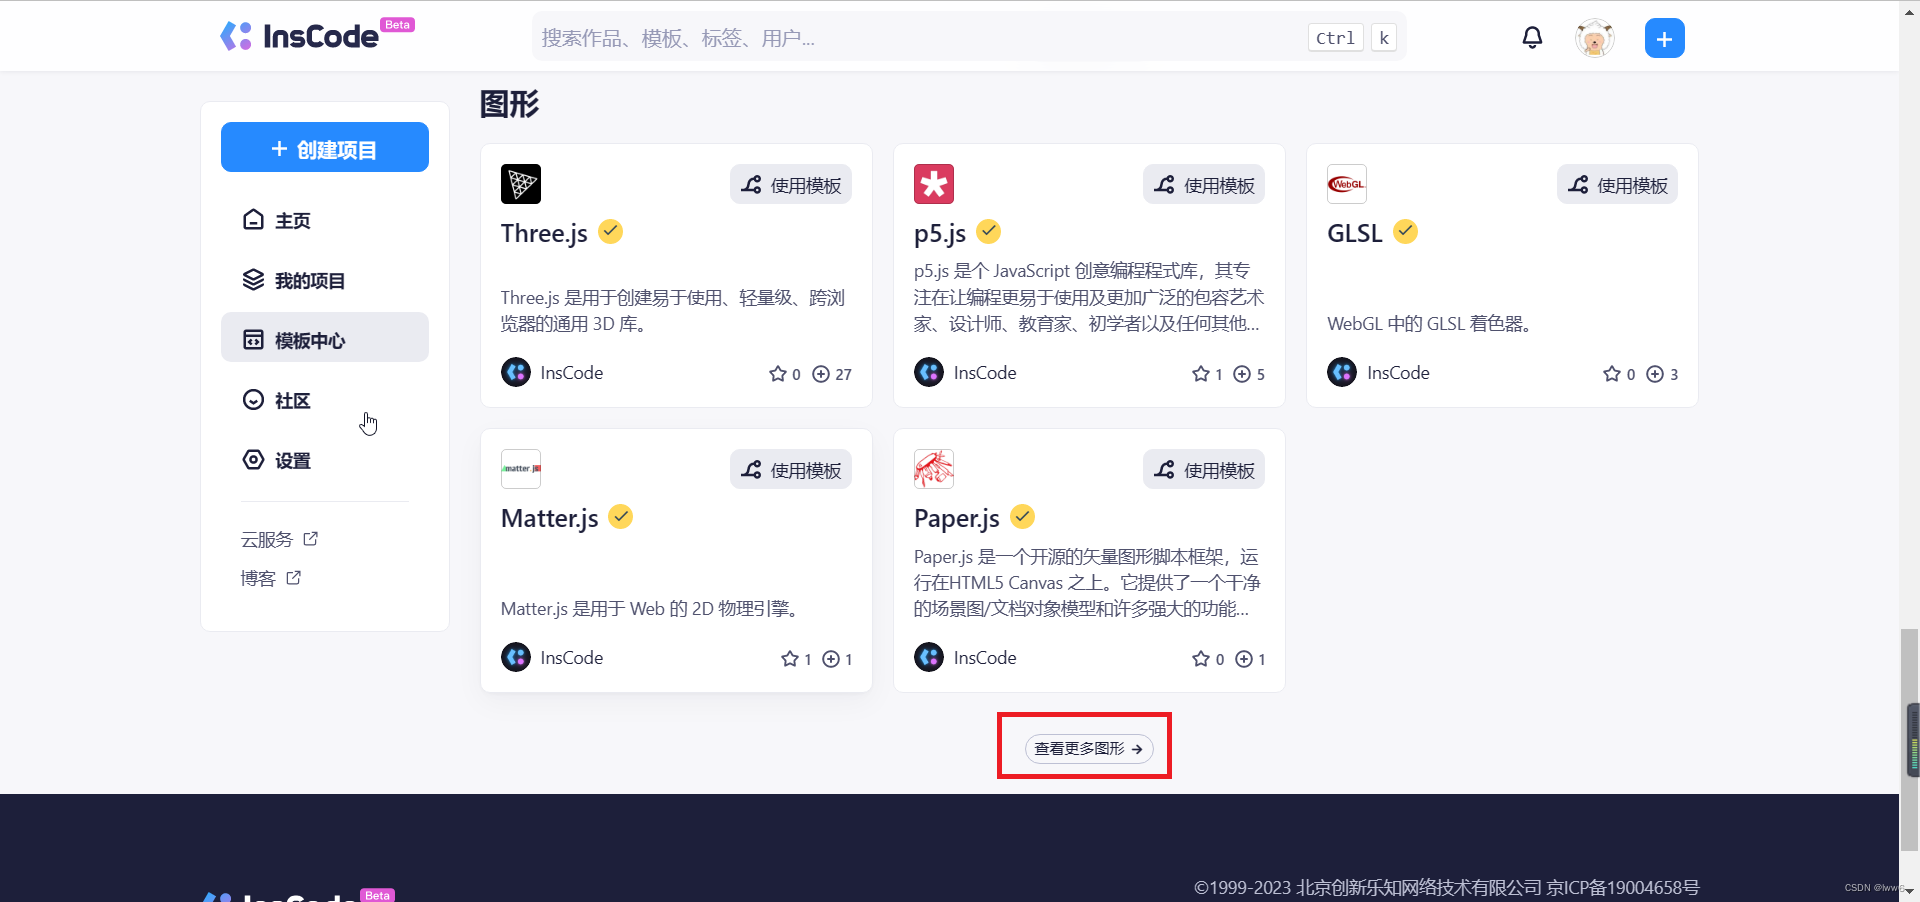1920x902 pixels.
Task: Click the Paper.js verified badge
Action: coord(1022,517)
